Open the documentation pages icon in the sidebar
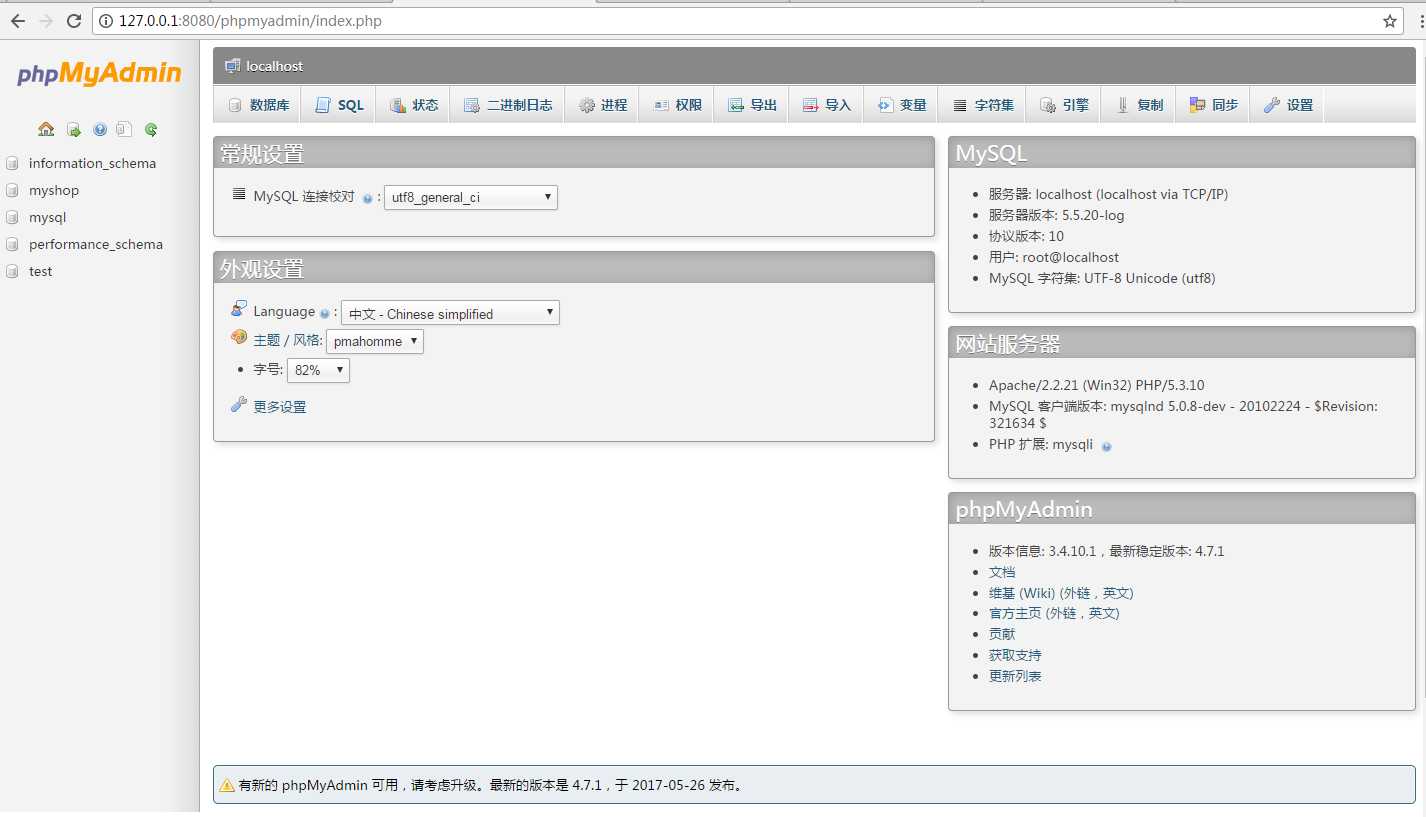Image resolution: width=1426 pixels, height=817 pixels. [x=124, y=129]
